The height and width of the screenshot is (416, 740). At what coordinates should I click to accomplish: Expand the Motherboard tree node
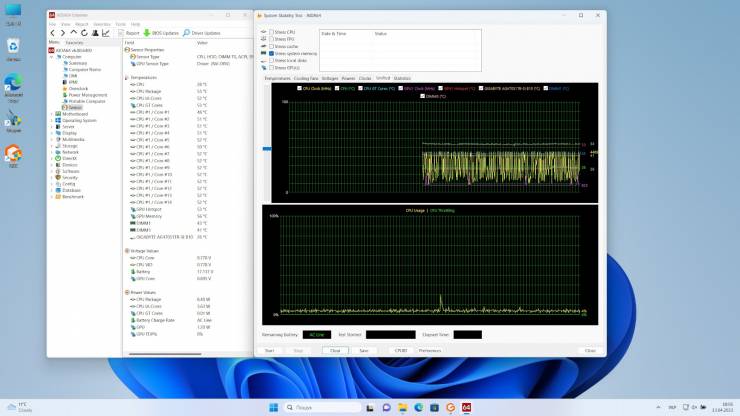pyautogui.click(x=52, y=114)
